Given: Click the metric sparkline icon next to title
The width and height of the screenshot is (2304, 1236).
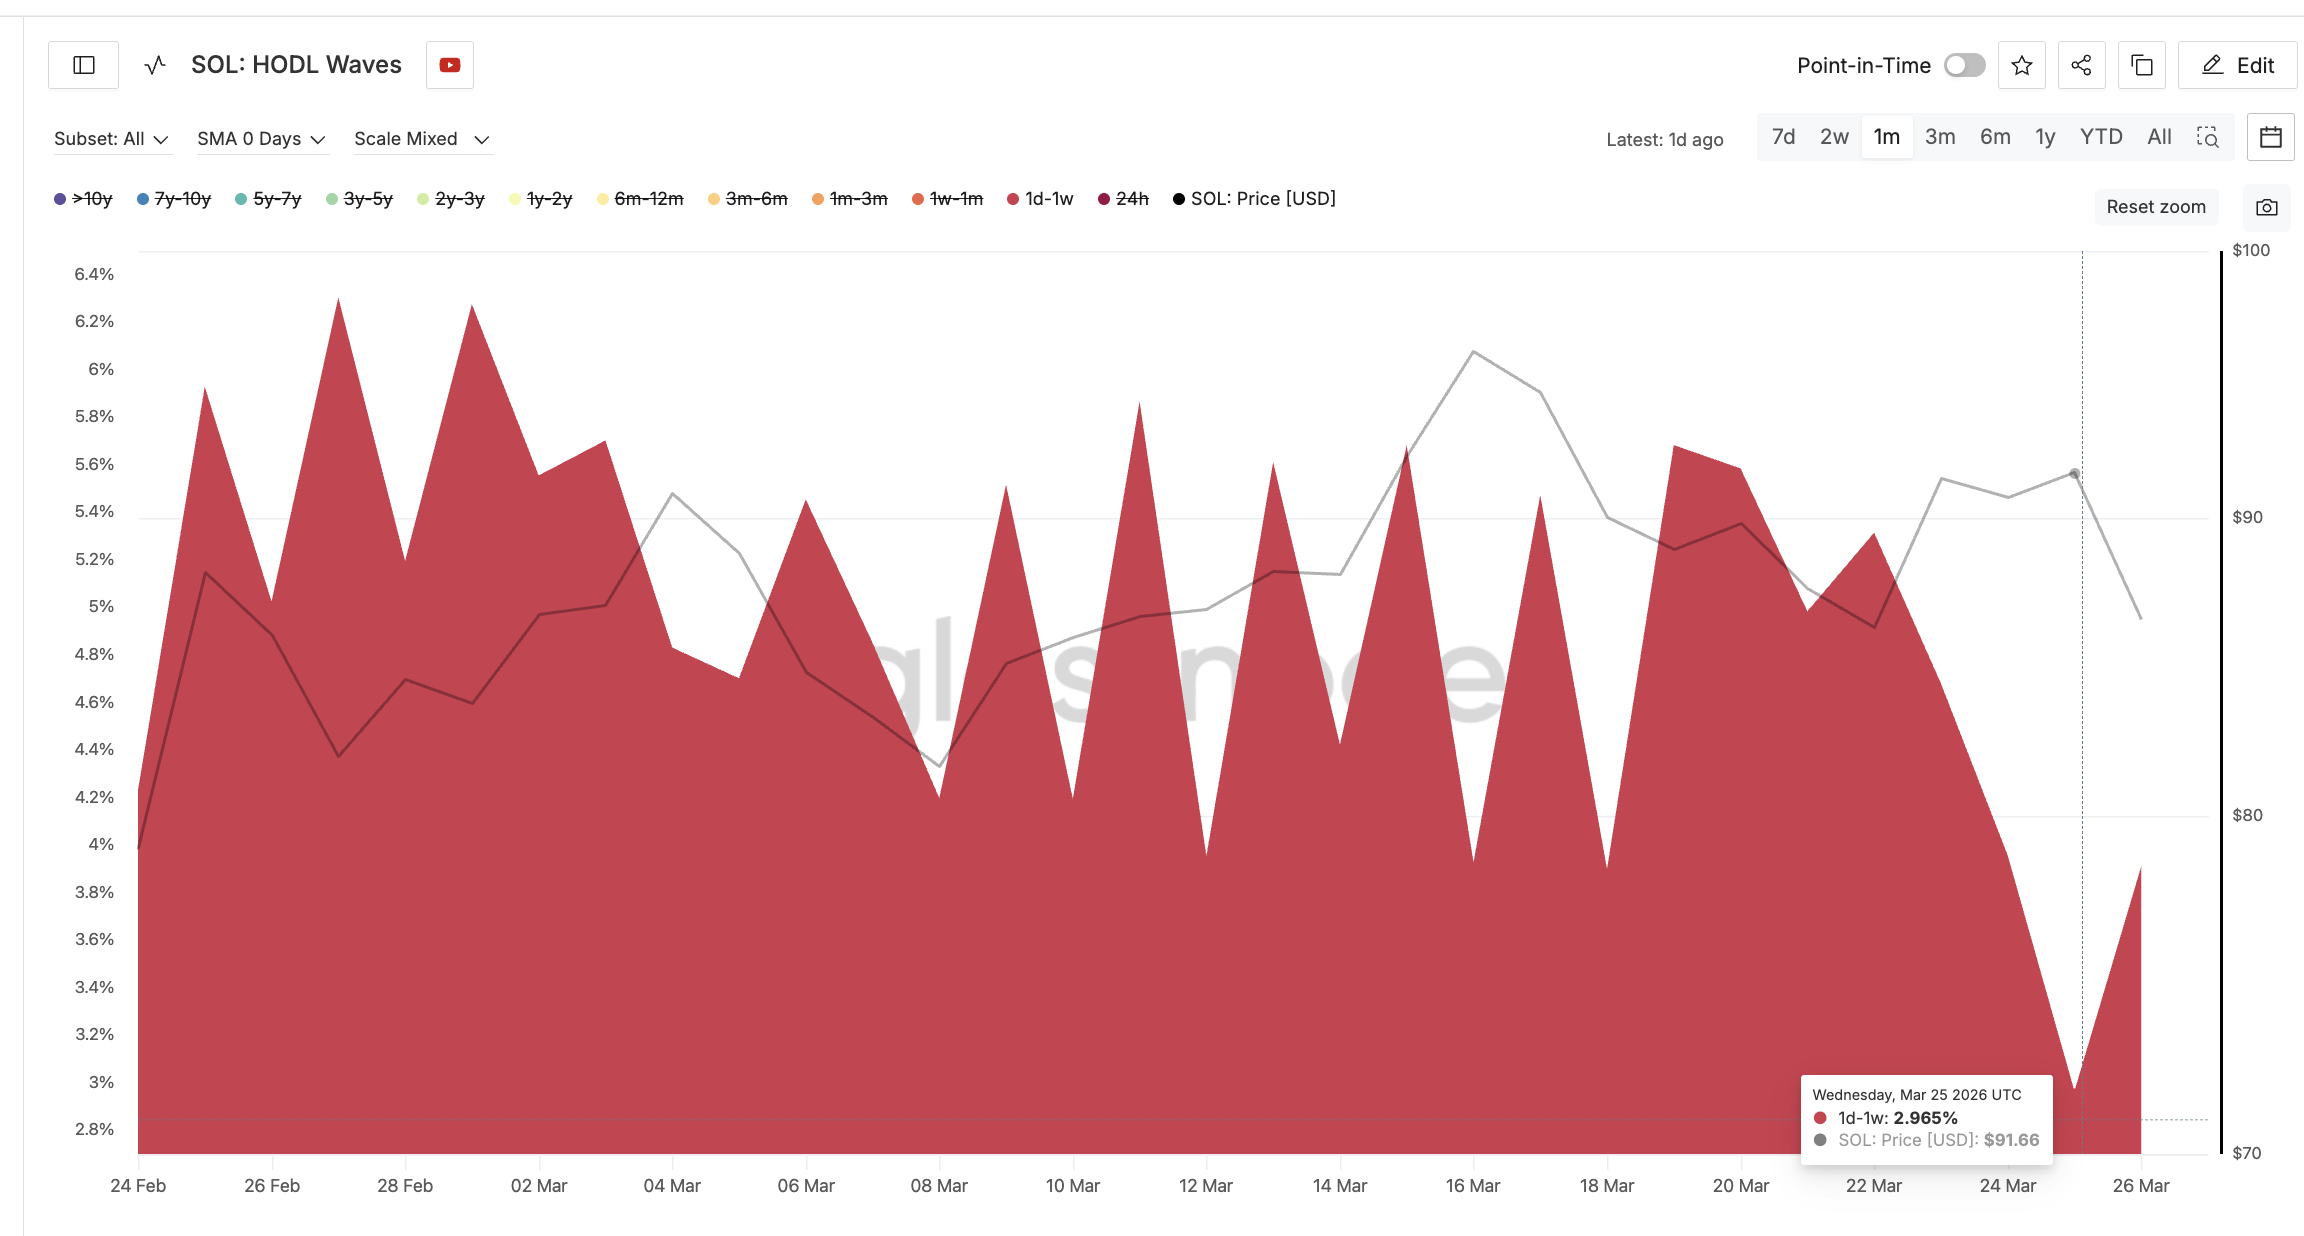Looking at the screenshot, I should (154, 64).
